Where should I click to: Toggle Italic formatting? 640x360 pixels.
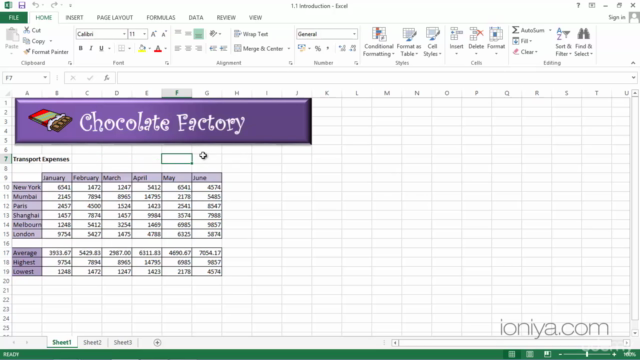point(91,49)
